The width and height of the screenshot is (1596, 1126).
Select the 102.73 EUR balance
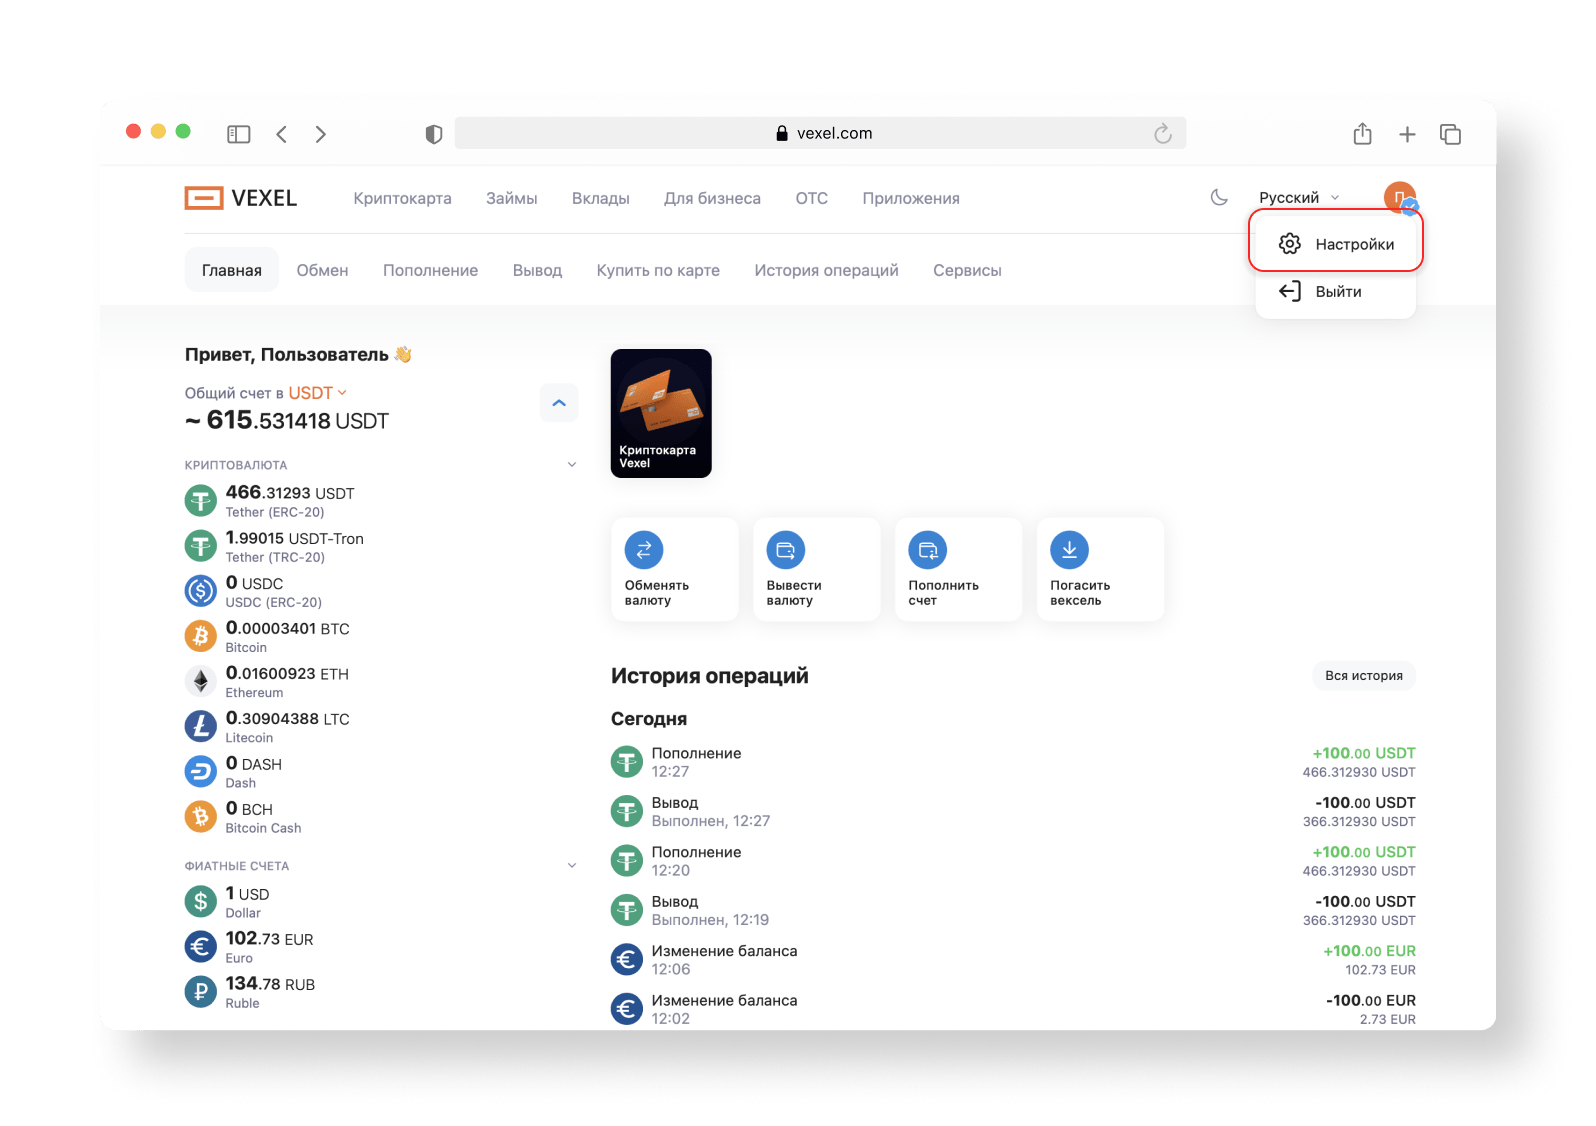[x=269, y=939]
